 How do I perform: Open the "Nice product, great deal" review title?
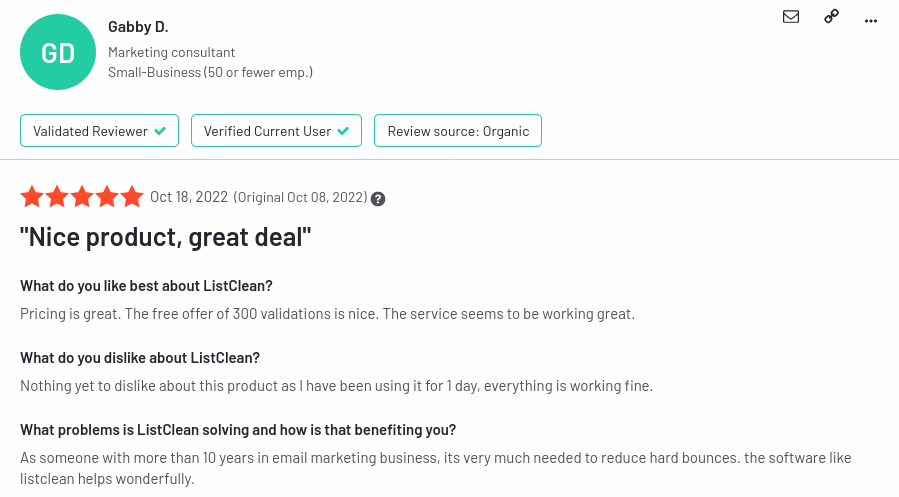click(166, 237)
